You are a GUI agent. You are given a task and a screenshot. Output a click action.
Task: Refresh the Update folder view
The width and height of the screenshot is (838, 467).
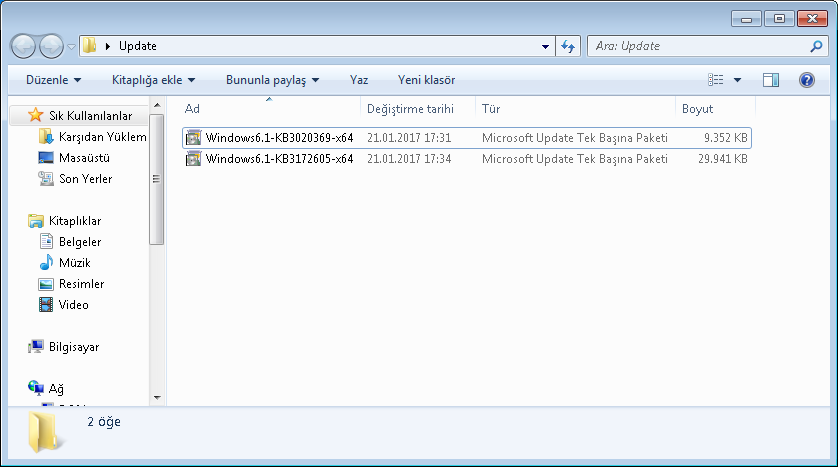click(568, 46)
